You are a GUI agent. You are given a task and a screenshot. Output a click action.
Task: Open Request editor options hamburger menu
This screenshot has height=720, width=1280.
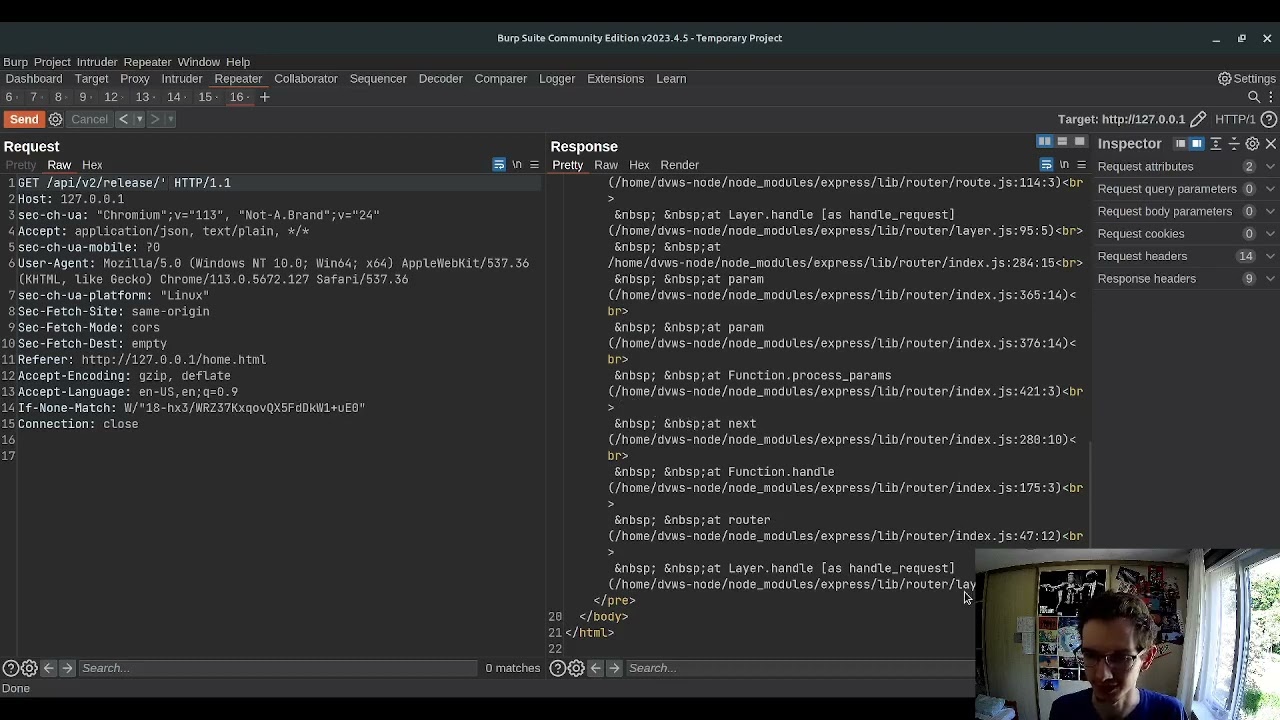534,165
